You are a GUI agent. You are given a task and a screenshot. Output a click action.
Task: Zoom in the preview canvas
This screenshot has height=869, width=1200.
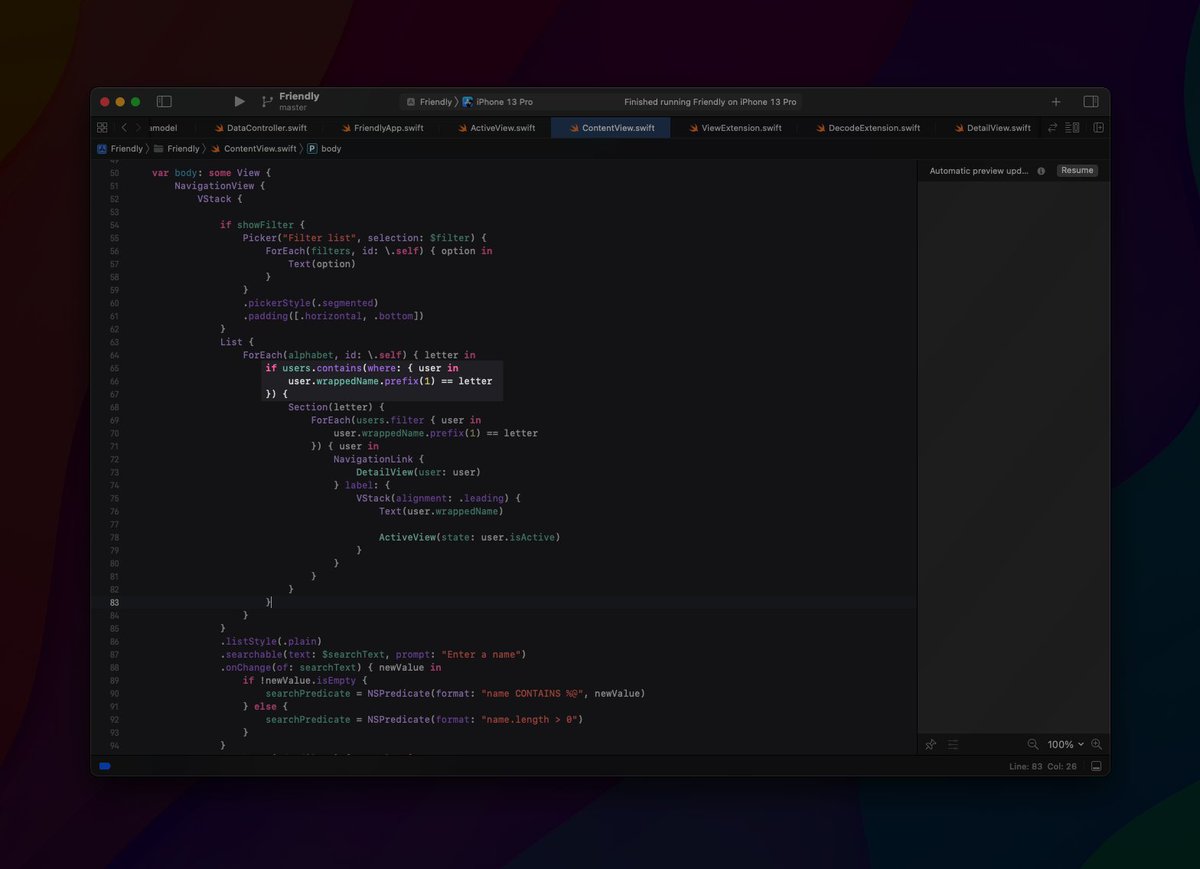(1096, 744)
